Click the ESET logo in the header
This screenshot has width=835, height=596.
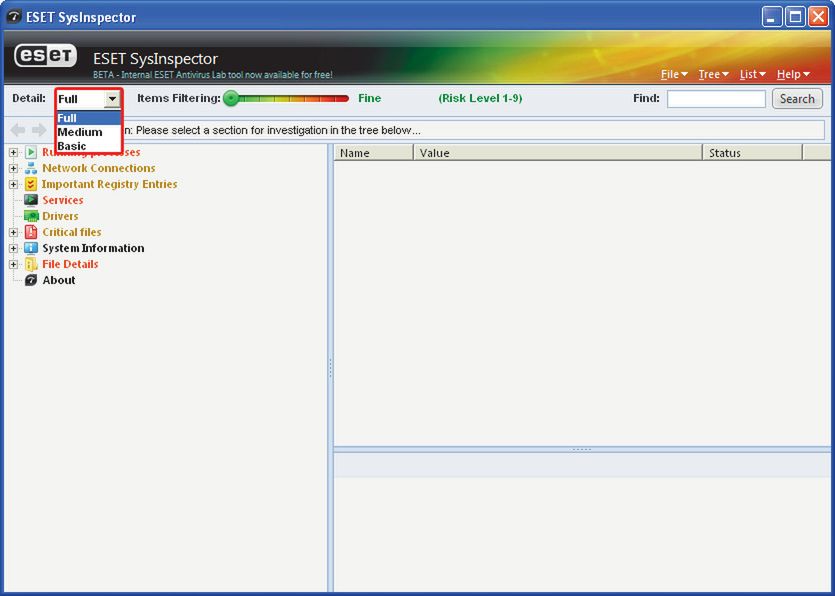coord(45,55)
